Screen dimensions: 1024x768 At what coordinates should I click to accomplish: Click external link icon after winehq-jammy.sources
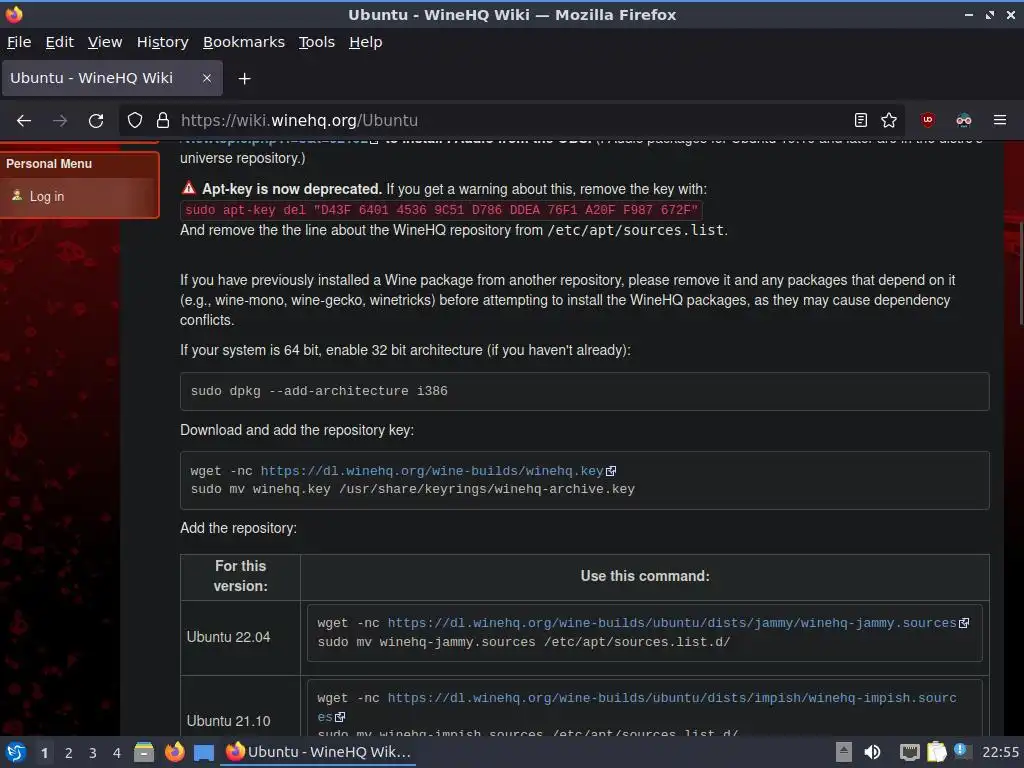tap(964, 623)
